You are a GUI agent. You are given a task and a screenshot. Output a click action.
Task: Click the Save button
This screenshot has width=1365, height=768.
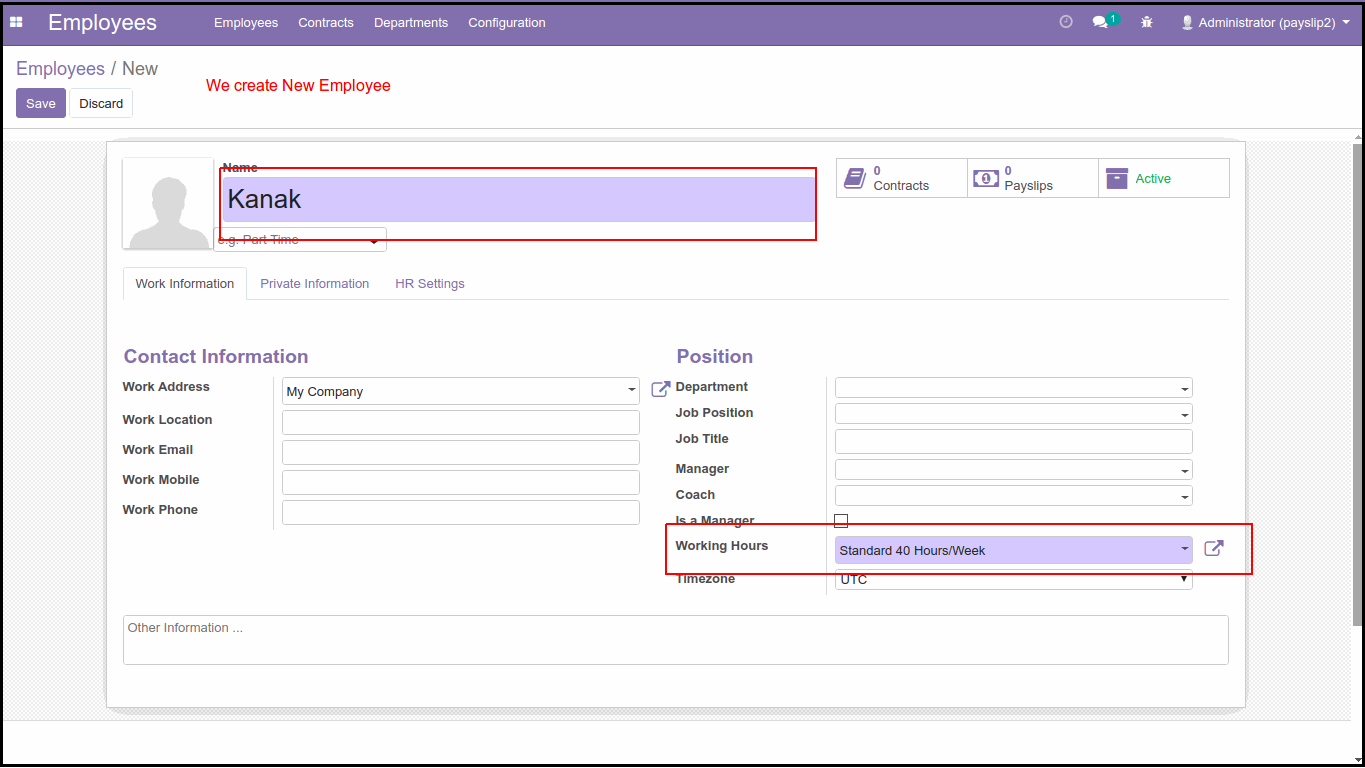[41, 103]
